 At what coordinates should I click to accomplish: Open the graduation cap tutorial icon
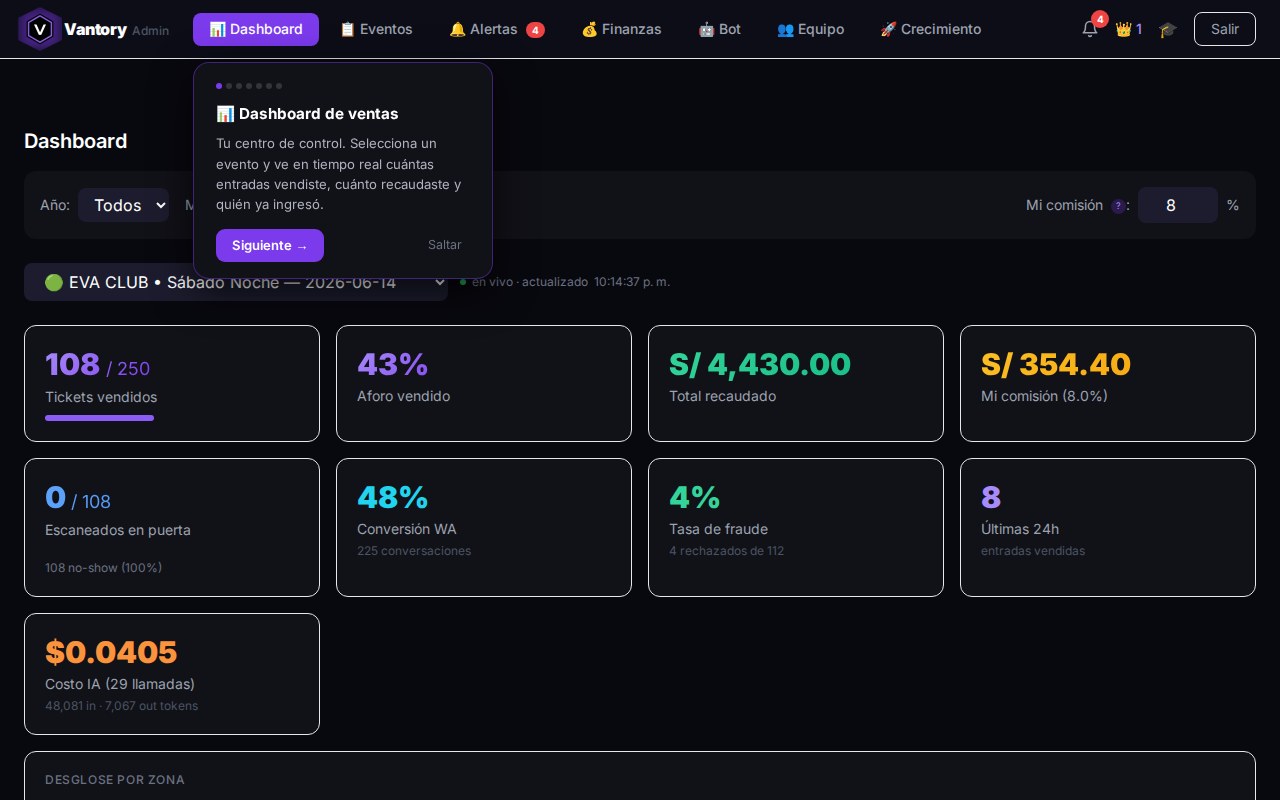(1167, 29)
